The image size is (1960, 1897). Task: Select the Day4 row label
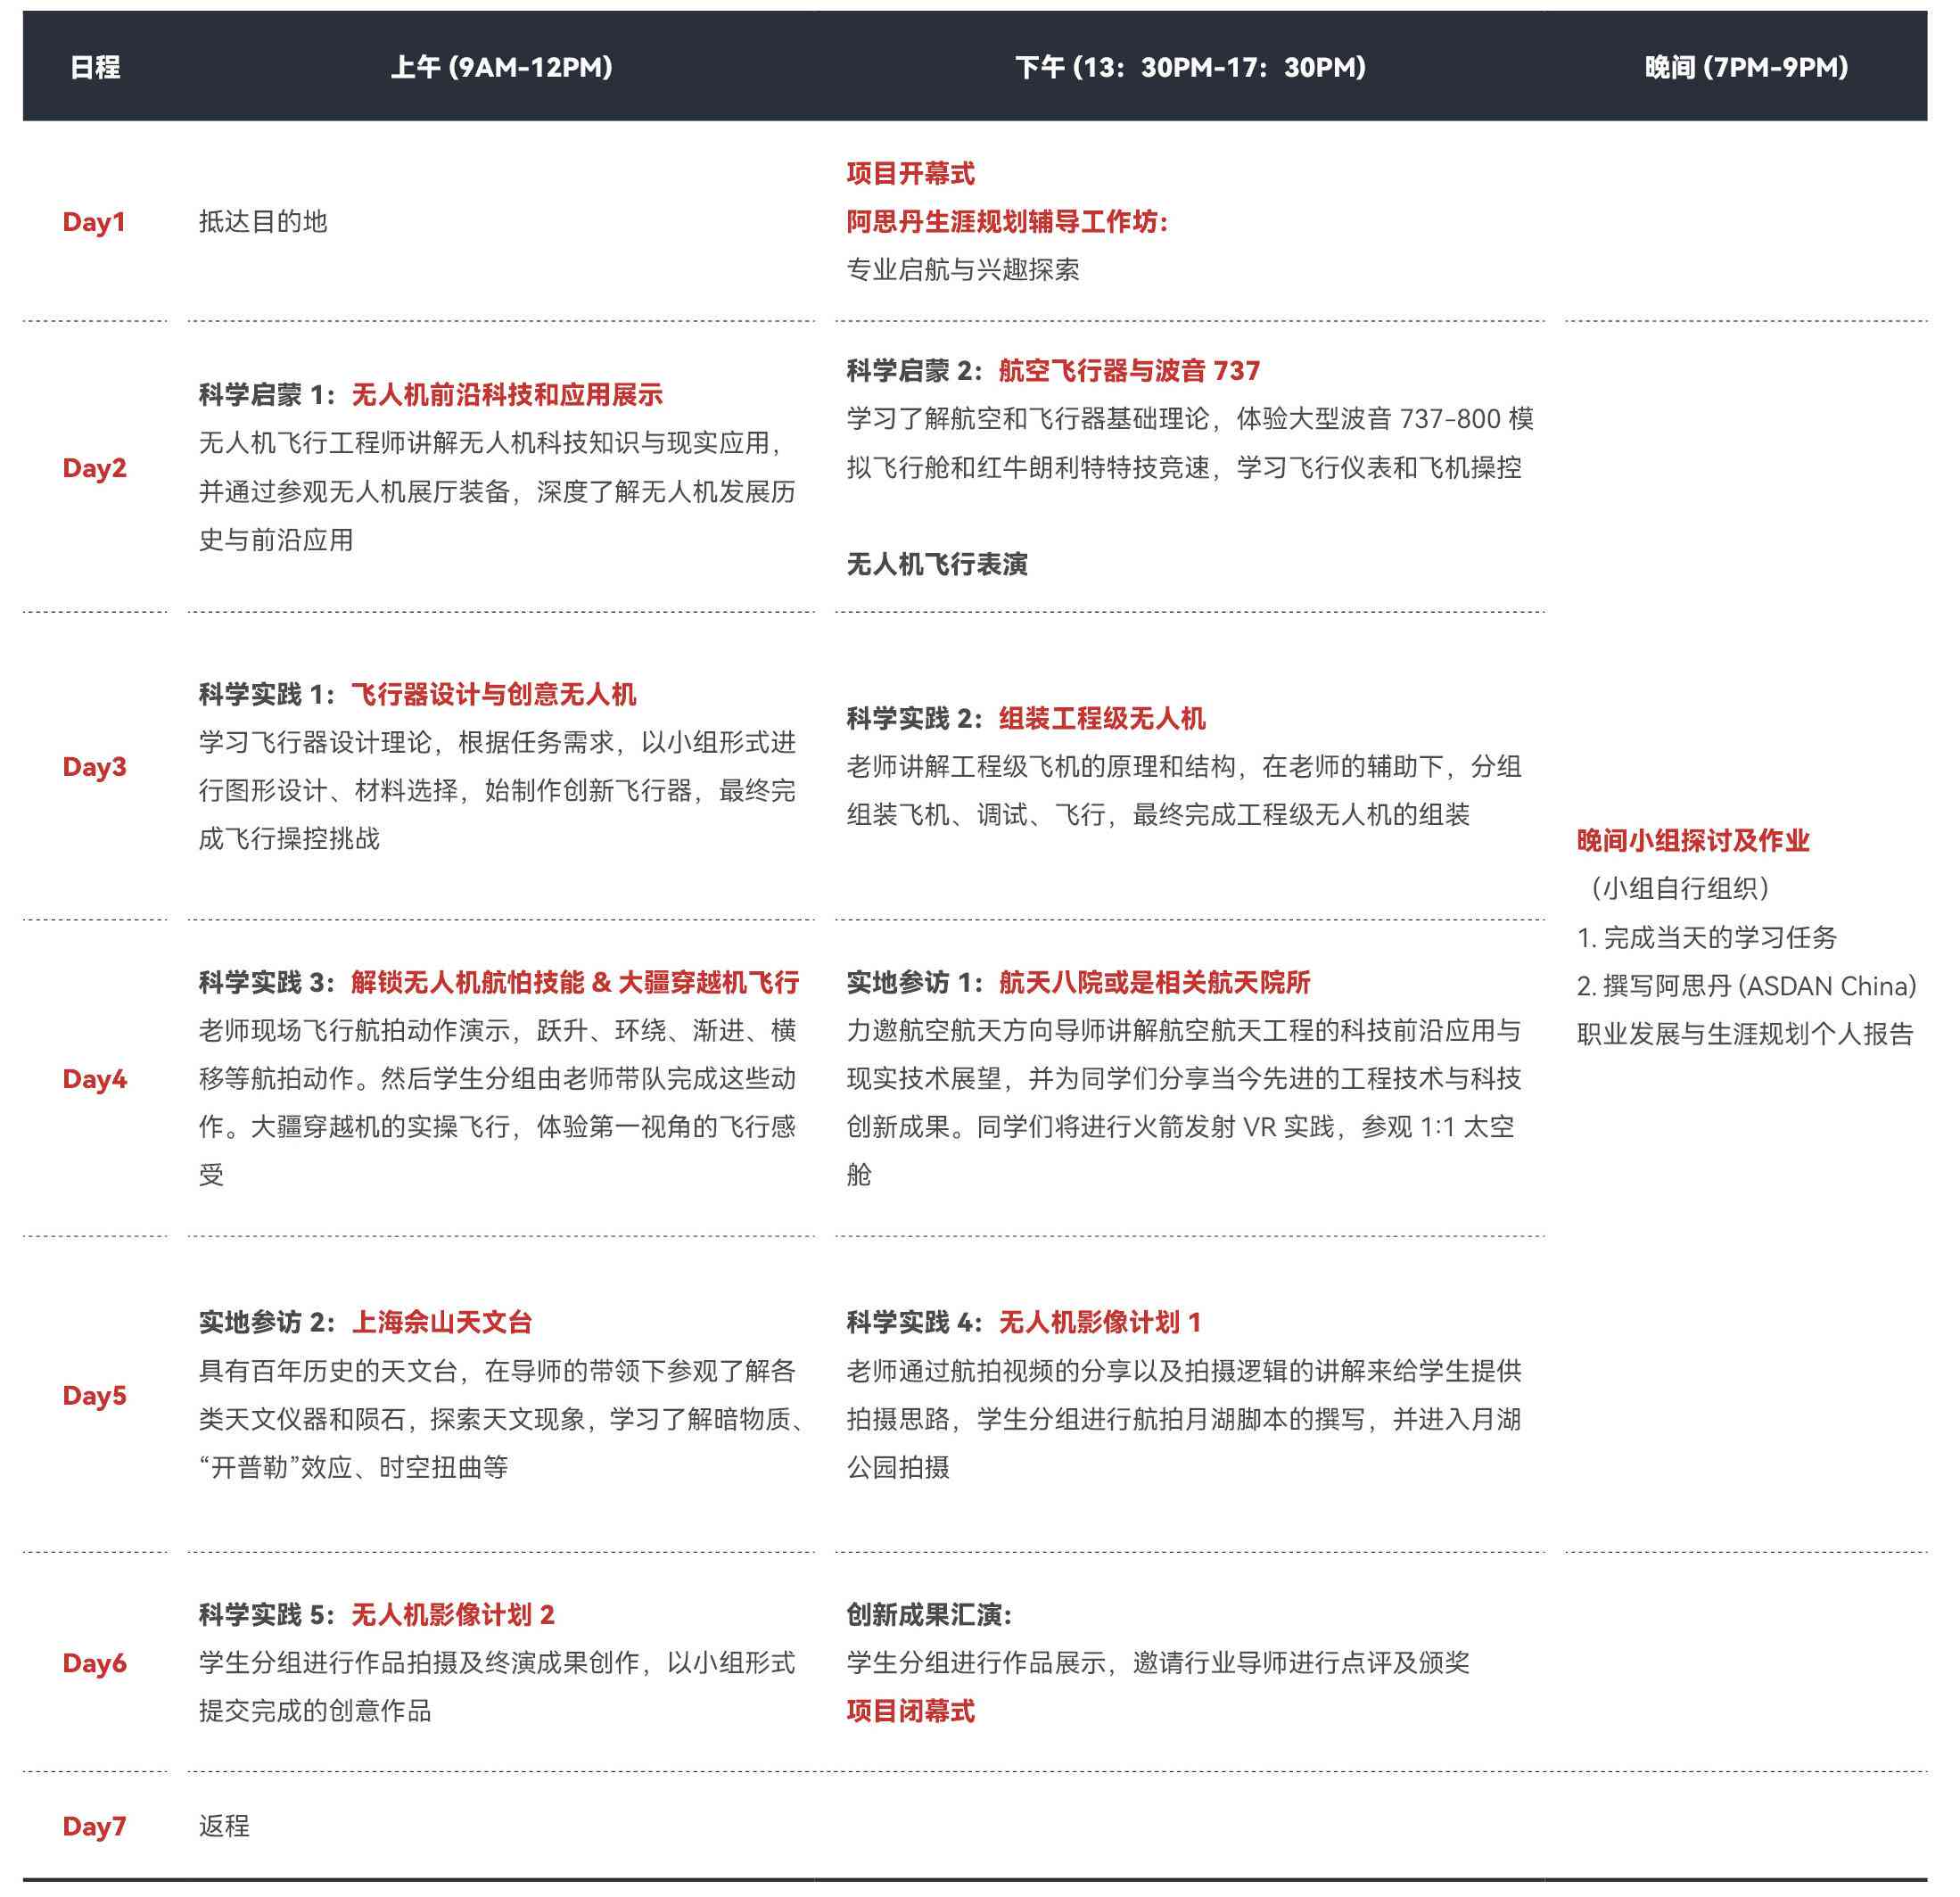(94, 1078)
